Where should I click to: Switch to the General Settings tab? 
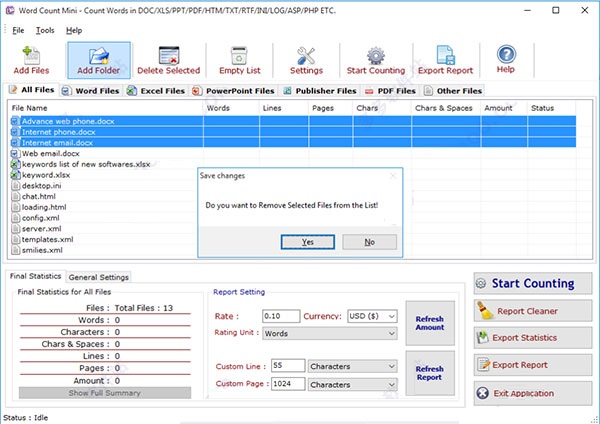pos(100,277)
